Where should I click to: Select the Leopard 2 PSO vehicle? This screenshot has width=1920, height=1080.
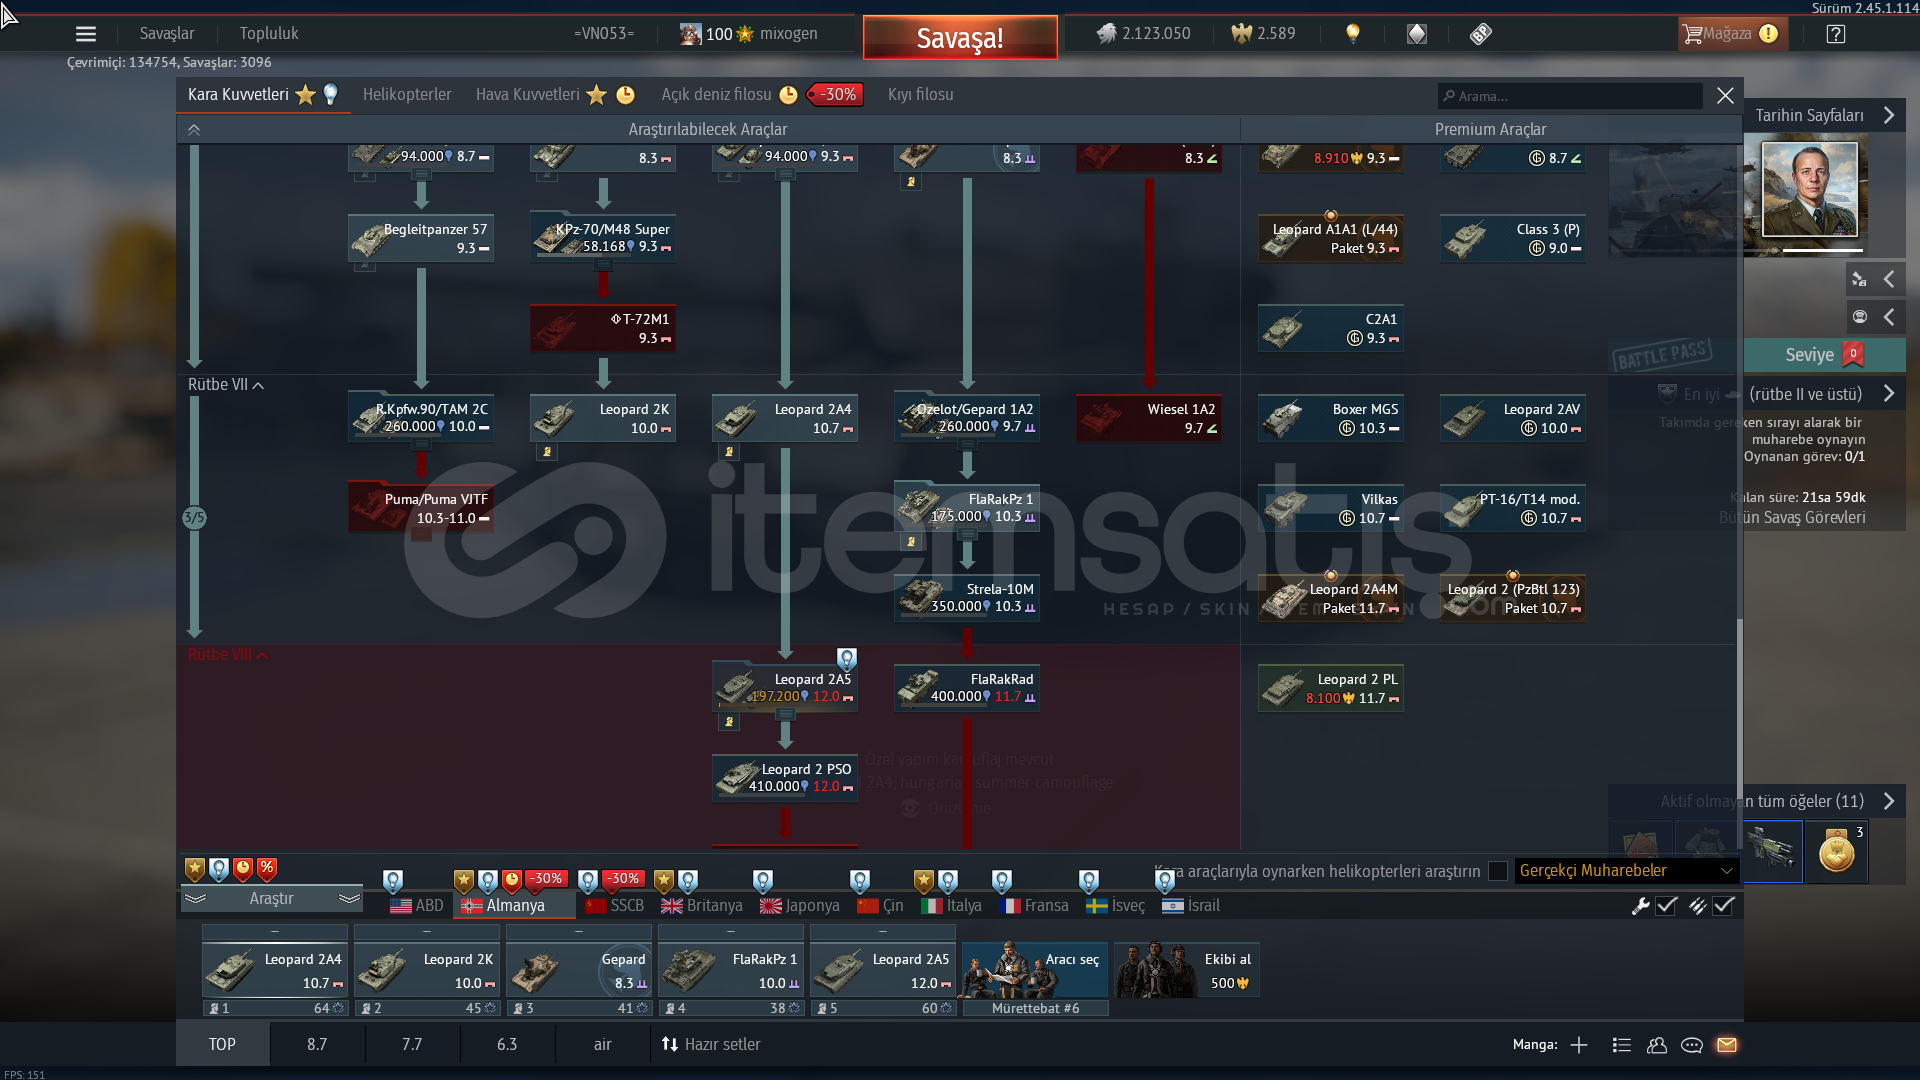(x=785, y=777)
